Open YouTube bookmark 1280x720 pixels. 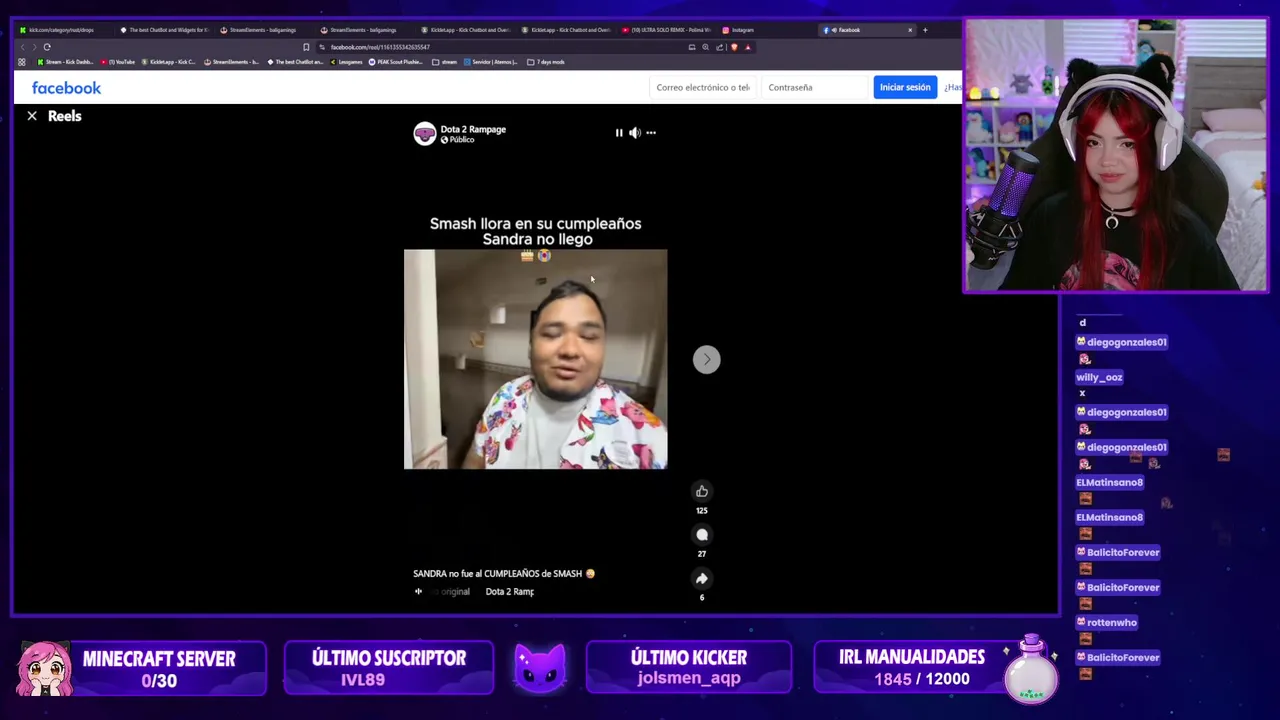(x=118, y=62)
